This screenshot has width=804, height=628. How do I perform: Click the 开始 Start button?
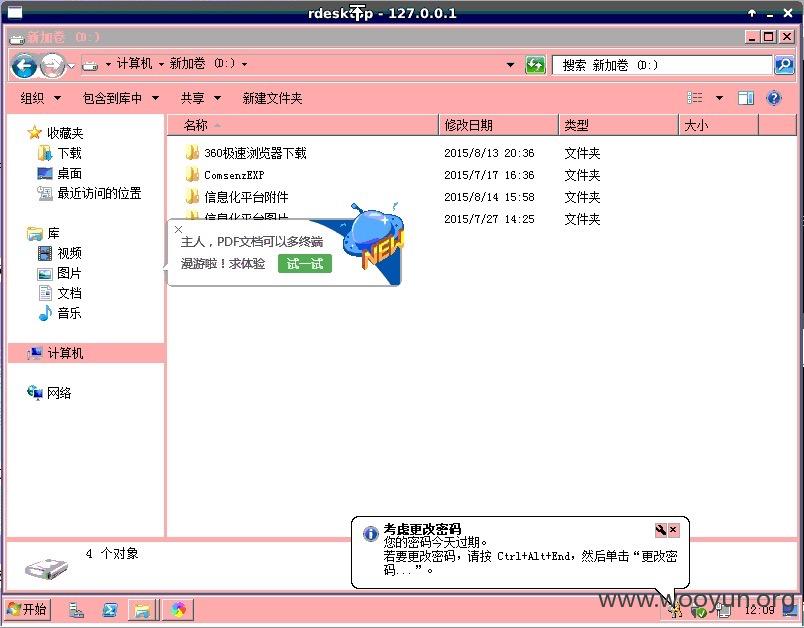27,609
